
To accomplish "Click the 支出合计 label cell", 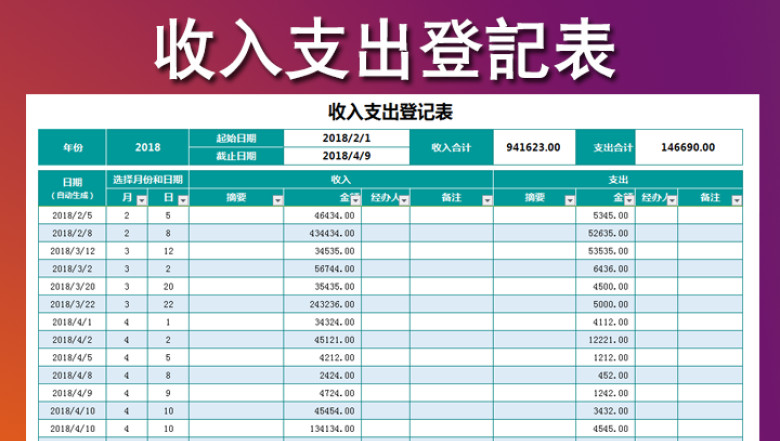I will coord(605,147).
